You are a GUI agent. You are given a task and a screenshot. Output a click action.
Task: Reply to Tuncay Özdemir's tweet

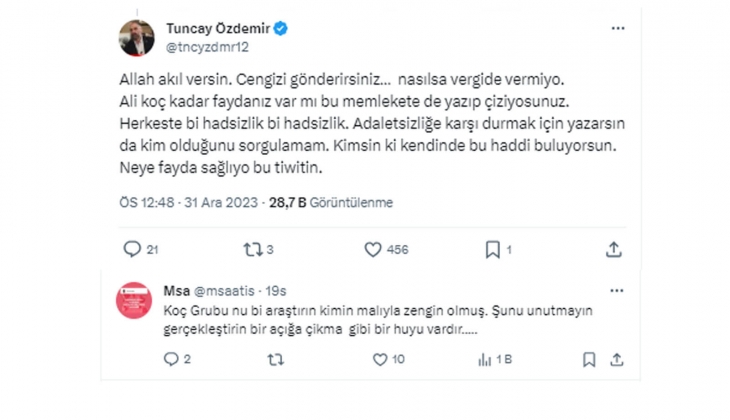point(132,249)
